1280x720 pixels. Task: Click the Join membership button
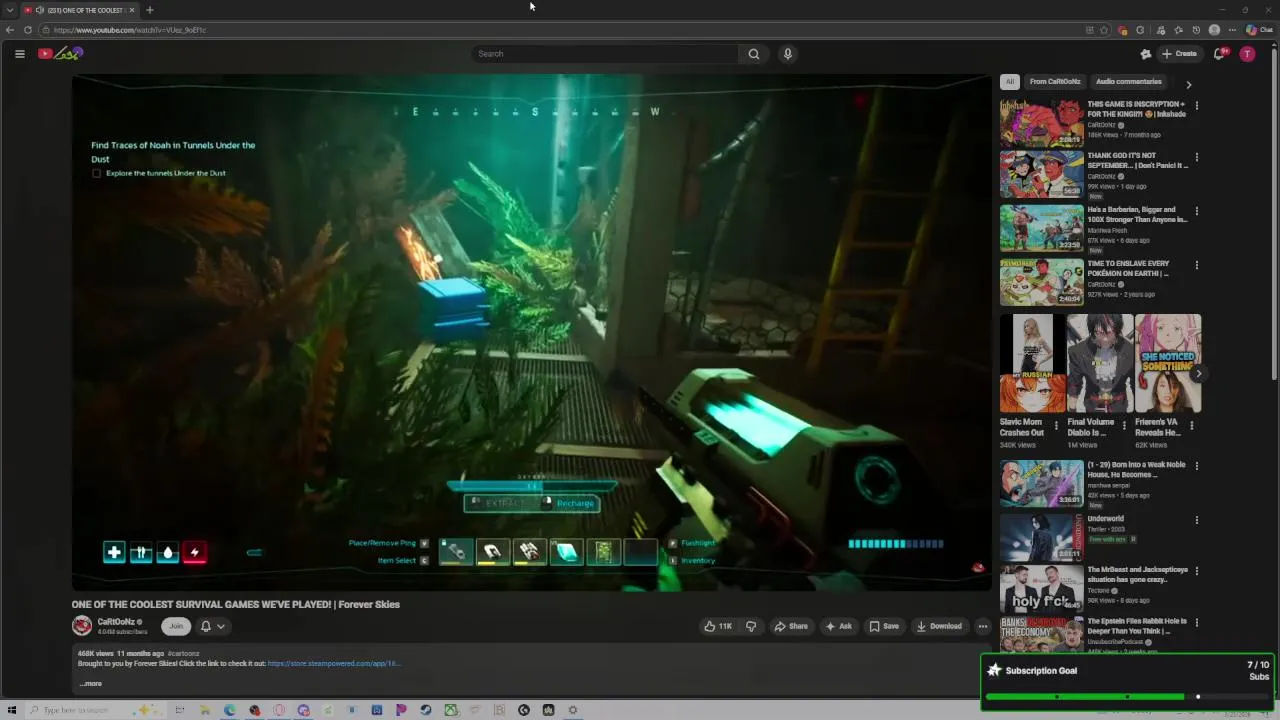(176, 626)
